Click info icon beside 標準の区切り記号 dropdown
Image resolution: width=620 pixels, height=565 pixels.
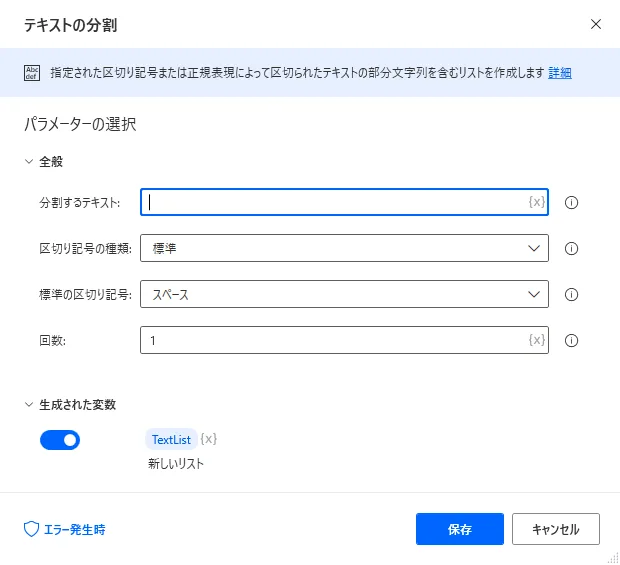point(573,294)
